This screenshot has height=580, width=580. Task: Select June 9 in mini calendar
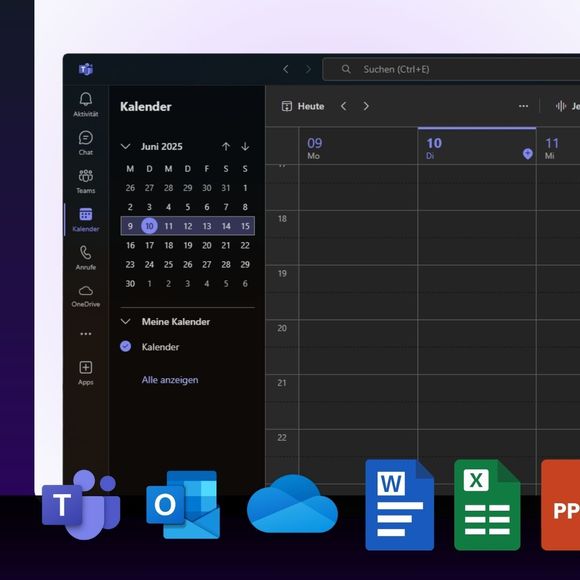130,226
